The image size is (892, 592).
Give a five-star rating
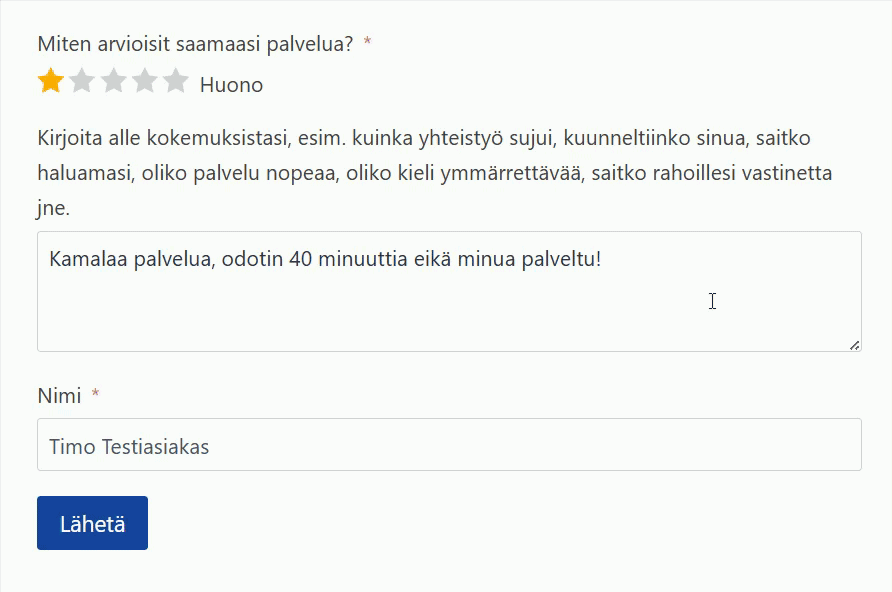[176, 81]
